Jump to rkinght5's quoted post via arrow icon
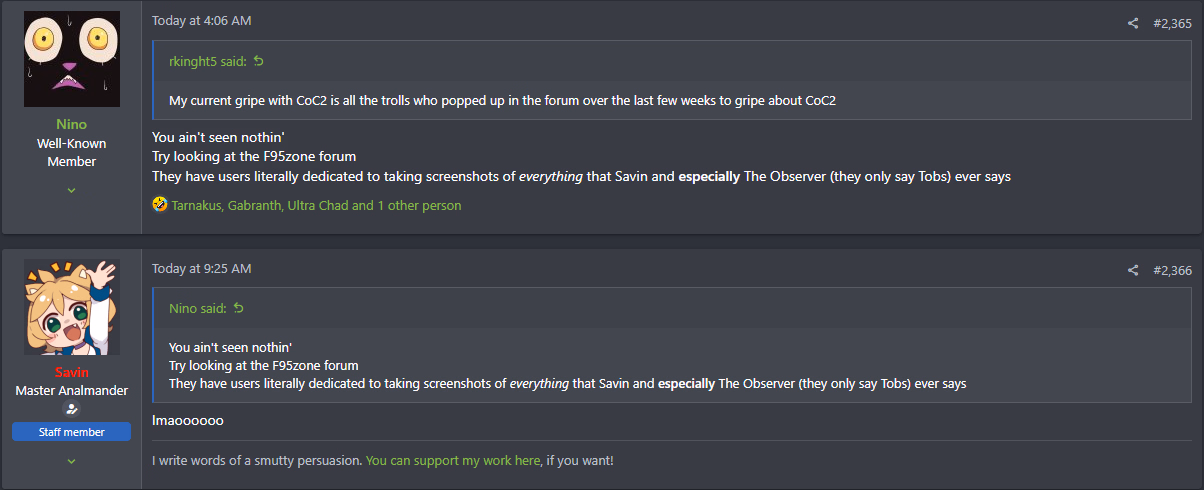 pyautogui.click(x=259, y=62)
